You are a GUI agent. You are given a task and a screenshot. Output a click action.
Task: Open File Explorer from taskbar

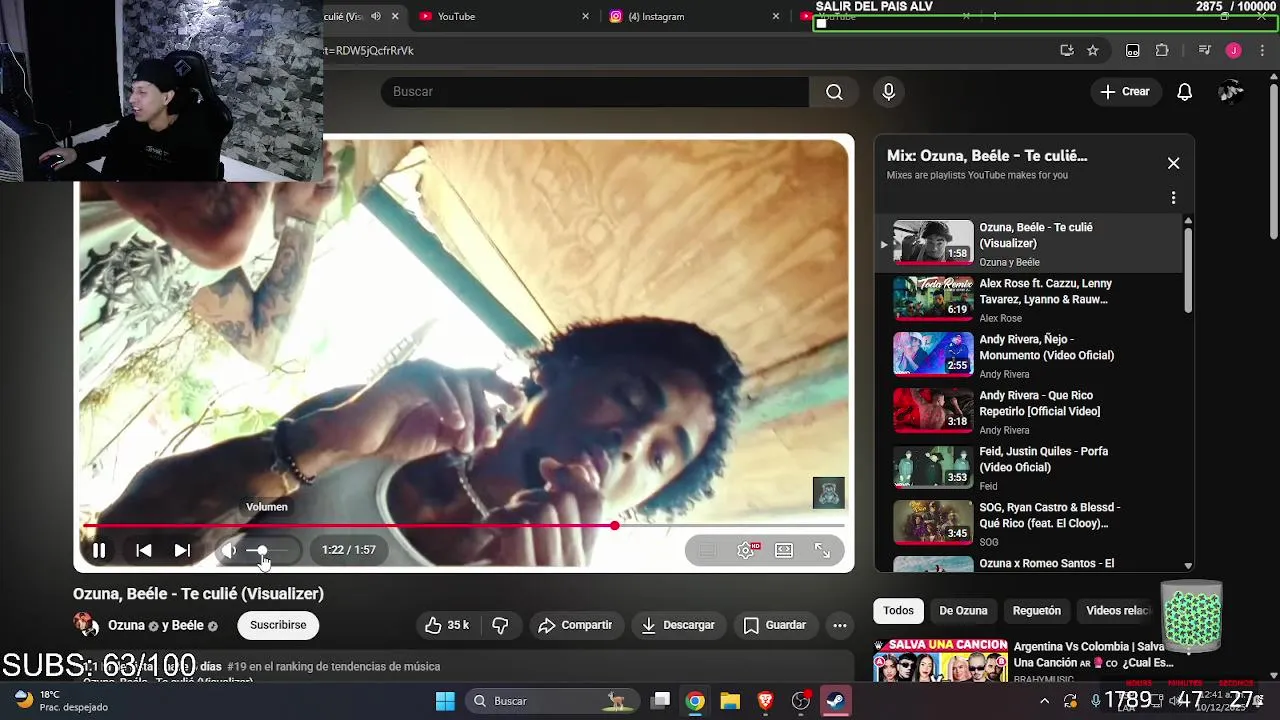(x=730, y=701)
